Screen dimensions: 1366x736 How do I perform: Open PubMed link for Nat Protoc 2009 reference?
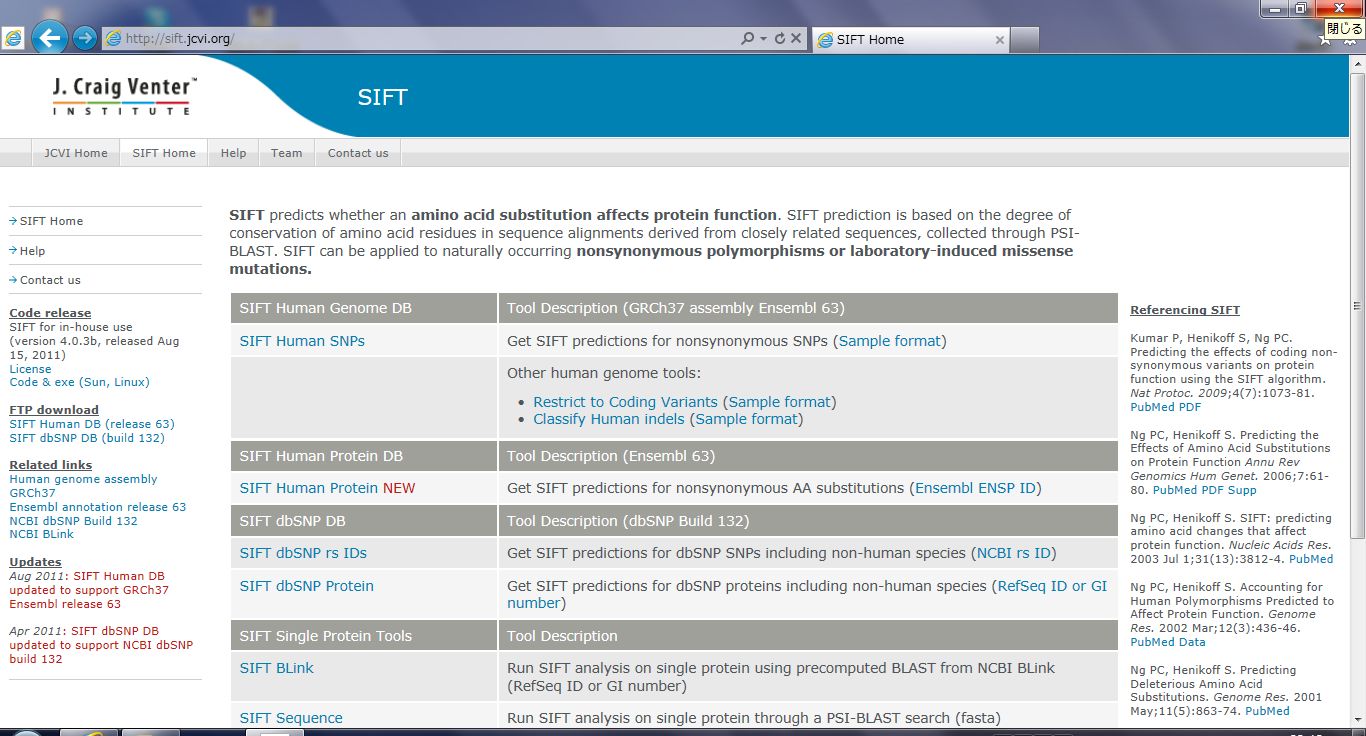(x=1152, y=407)
